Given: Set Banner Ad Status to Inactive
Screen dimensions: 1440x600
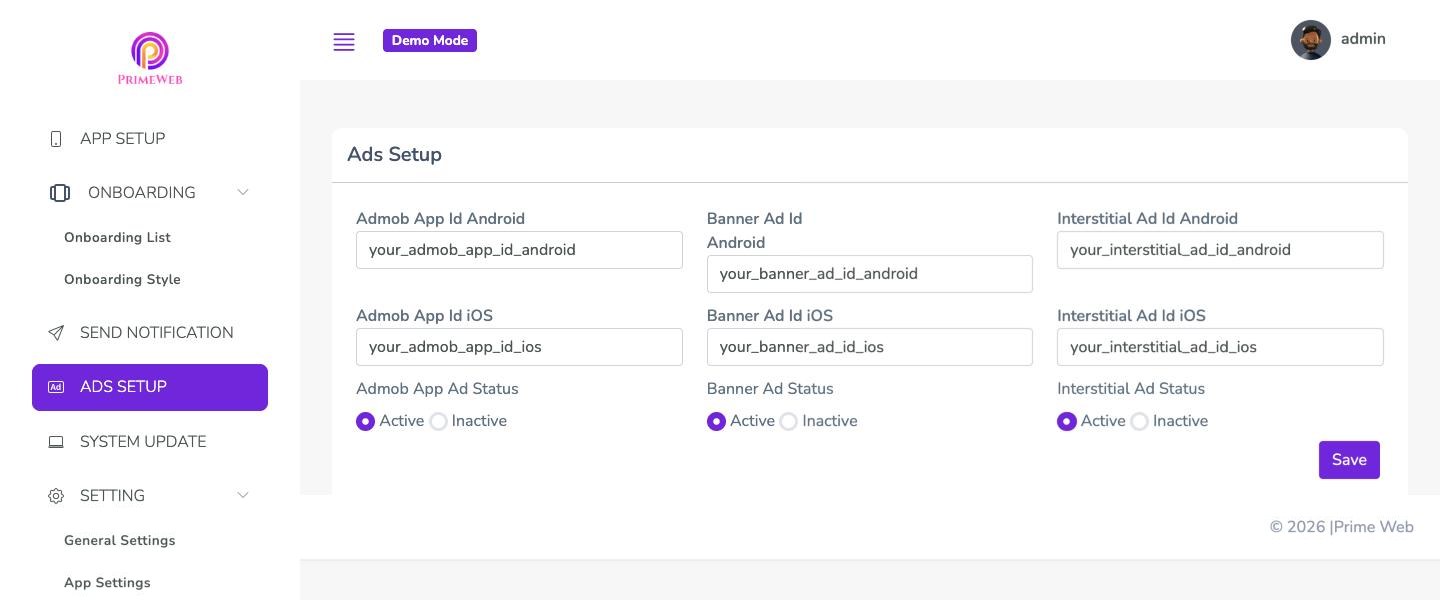Looking at the screenshot, I should tap(788, 422).
